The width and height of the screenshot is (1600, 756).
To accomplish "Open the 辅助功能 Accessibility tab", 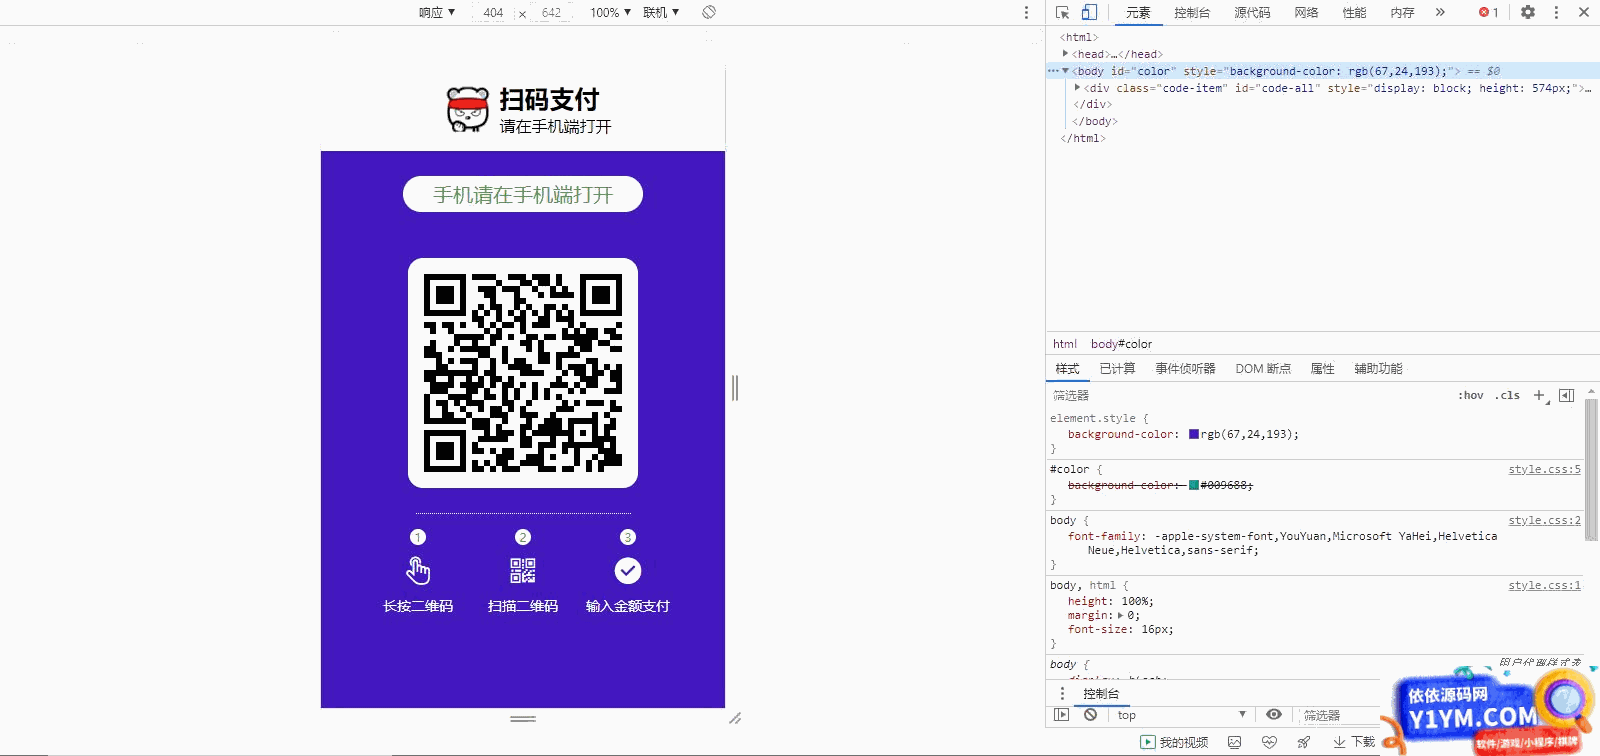I will (1378, 368).
